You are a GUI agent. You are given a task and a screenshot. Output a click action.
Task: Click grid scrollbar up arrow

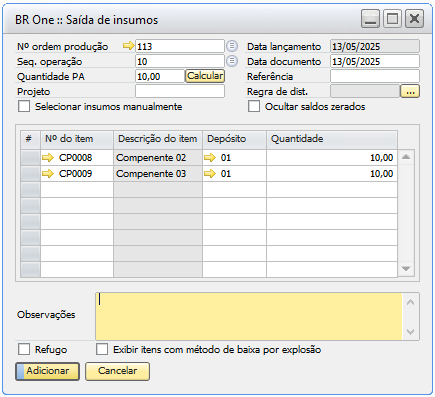click(x=406, y=157)
